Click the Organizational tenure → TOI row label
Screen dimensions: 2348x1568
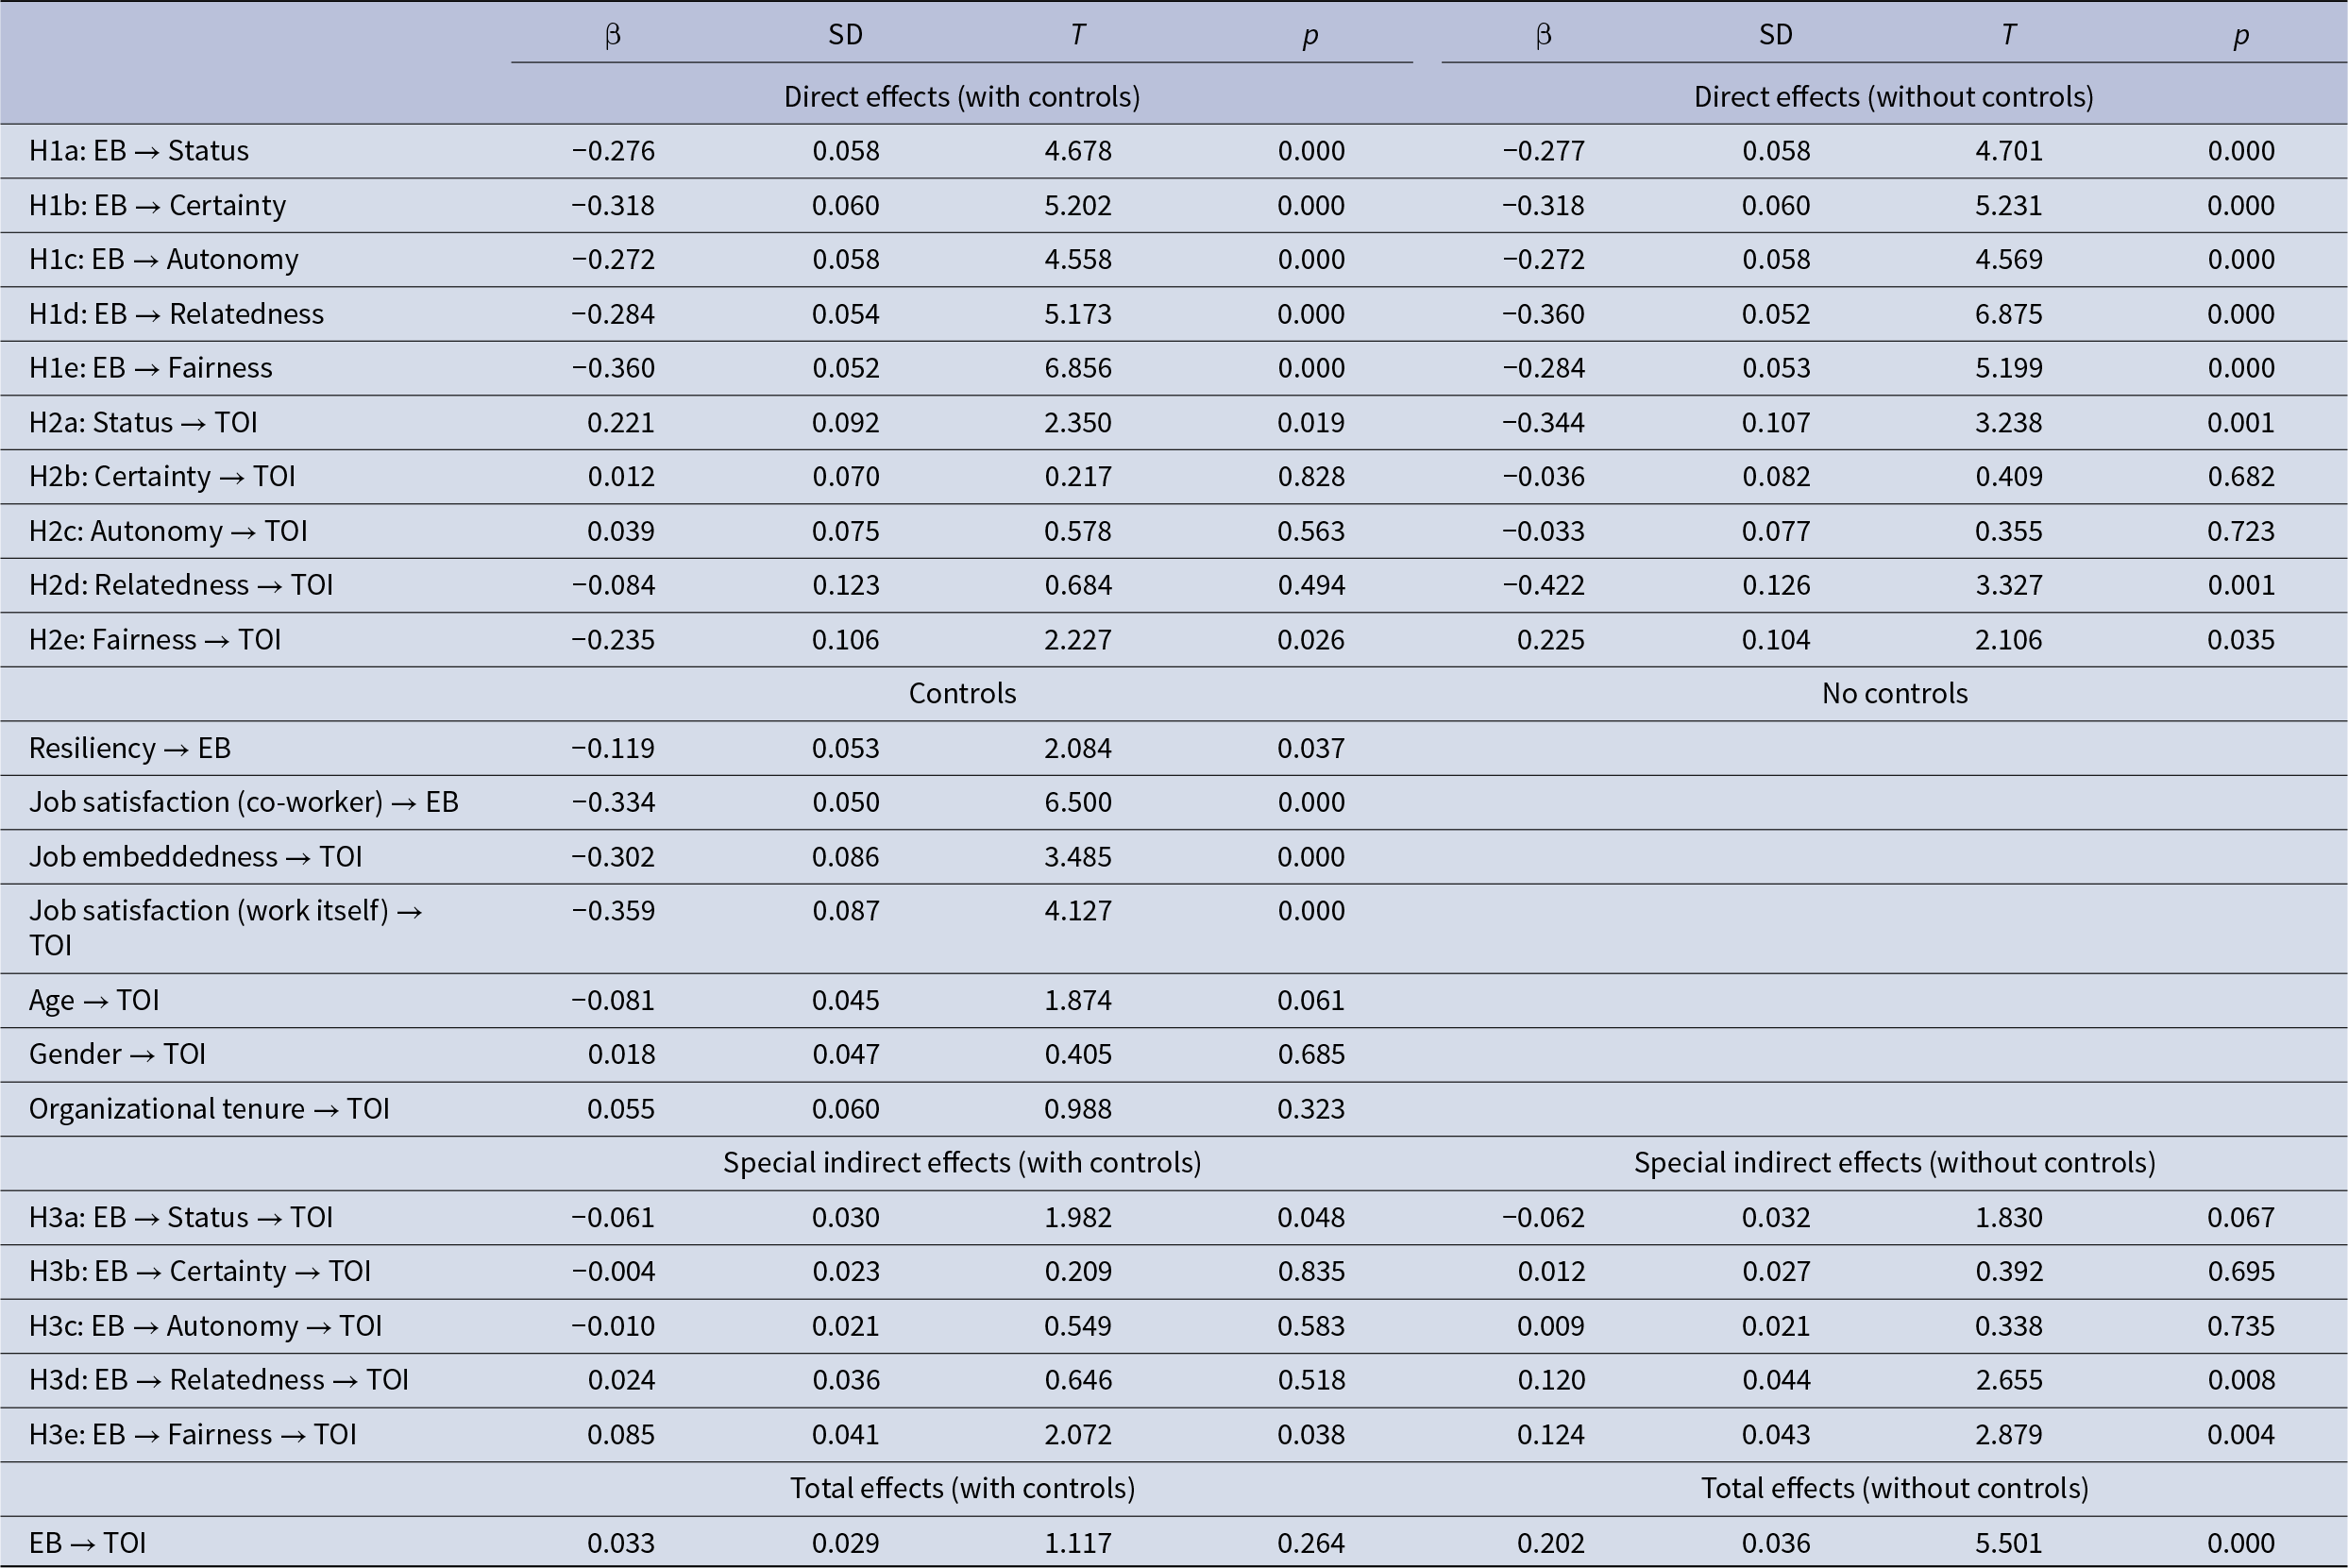click(209, 1108)
